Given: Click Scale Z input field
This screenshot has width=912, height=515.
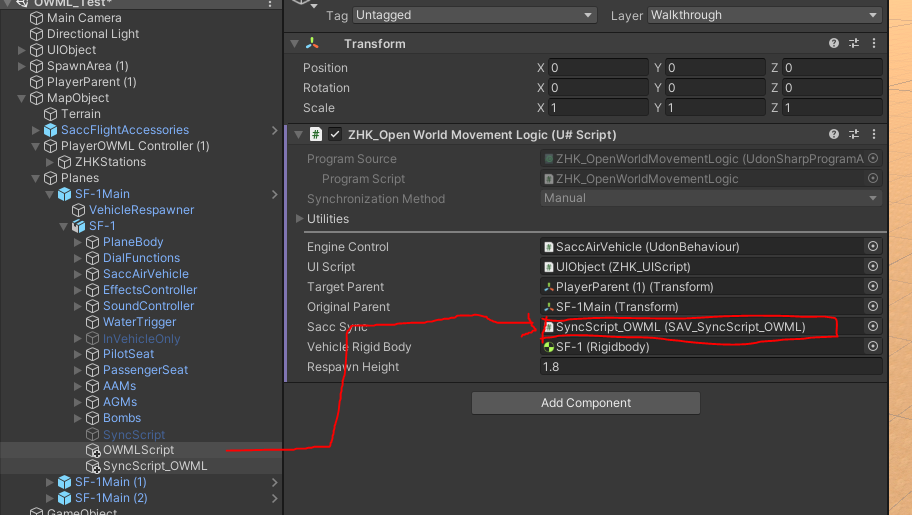Looking at the screenshot, I should pos(832,108).
